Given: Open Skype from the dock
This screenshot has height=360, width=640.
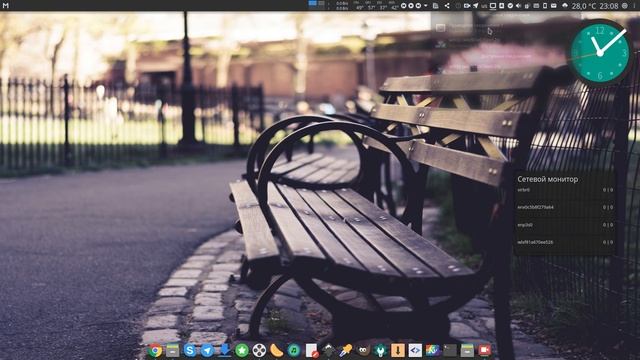Looking at the screenshot, I should pos(190,350).
